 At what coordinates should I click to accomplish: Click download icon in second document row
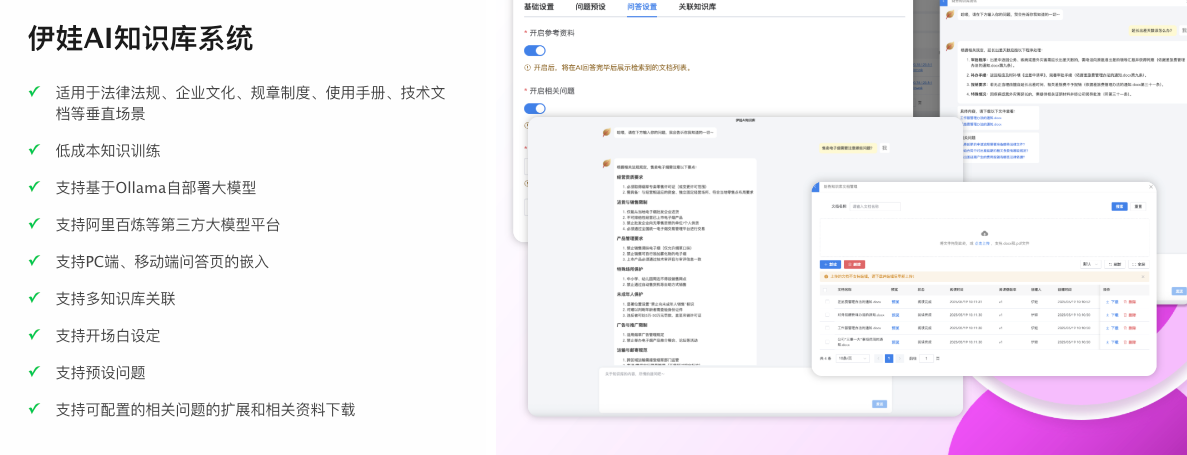tap(1108, 315)
